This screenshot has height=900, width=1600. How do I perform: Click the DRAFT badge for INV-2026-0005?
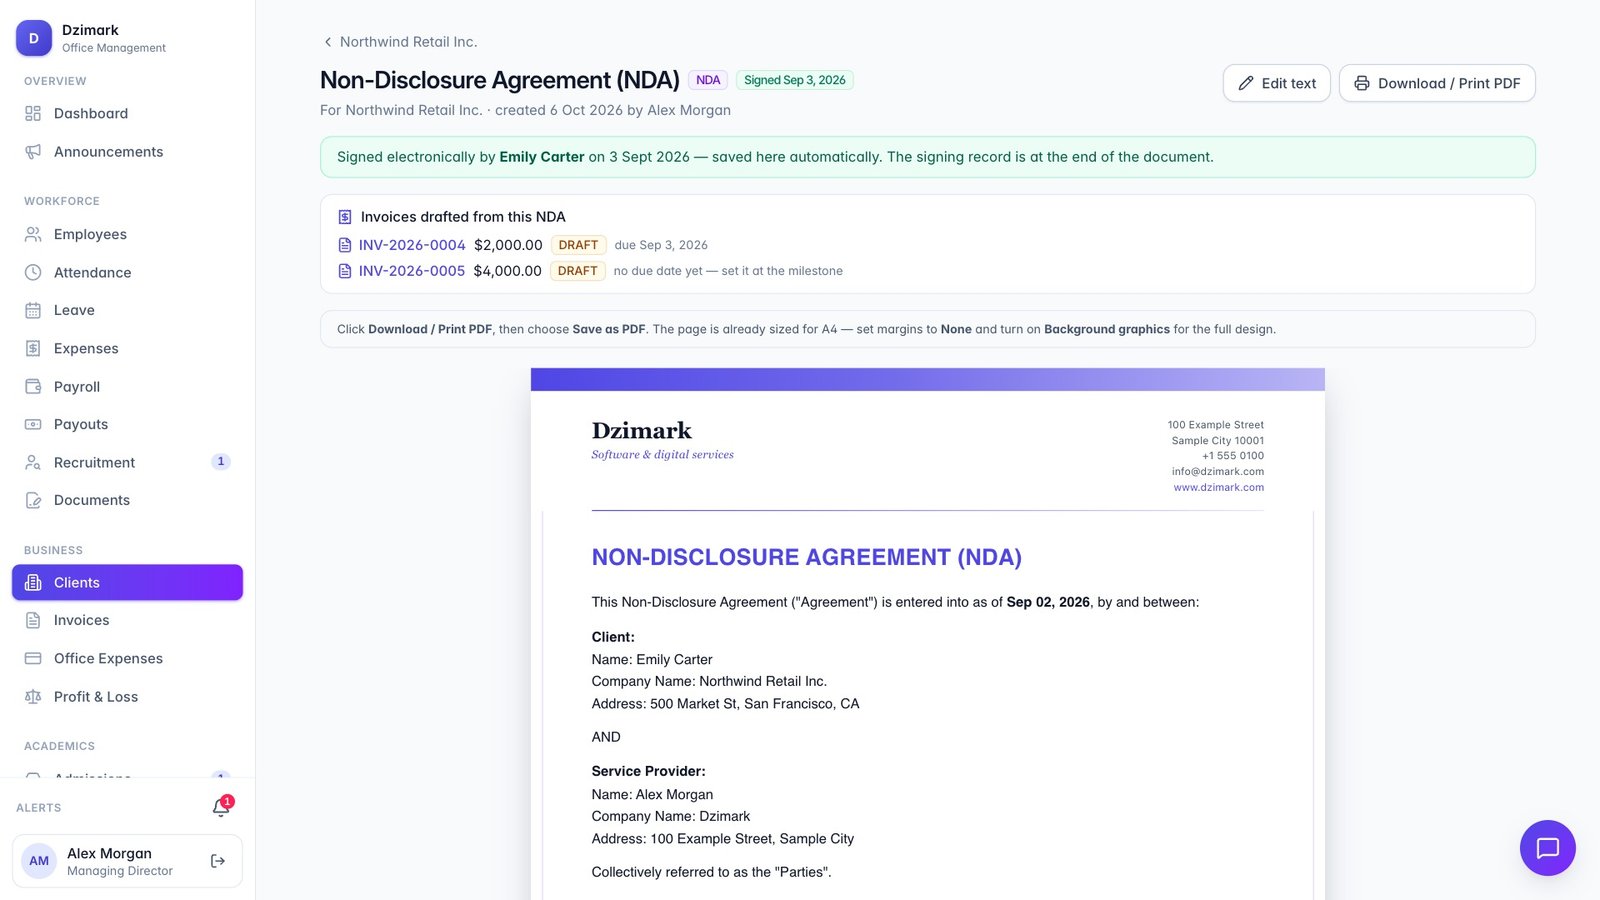tap(578, 271)
